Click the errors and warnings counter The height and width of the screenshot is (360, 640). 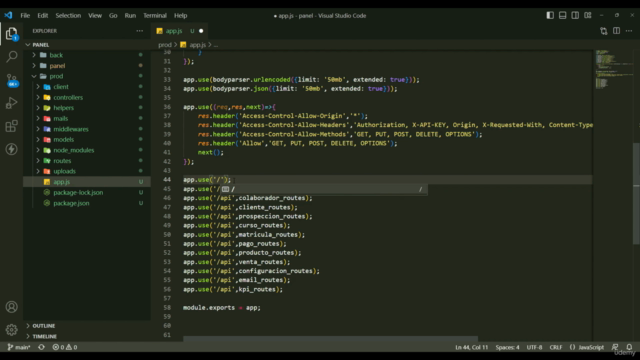[65, 347]
